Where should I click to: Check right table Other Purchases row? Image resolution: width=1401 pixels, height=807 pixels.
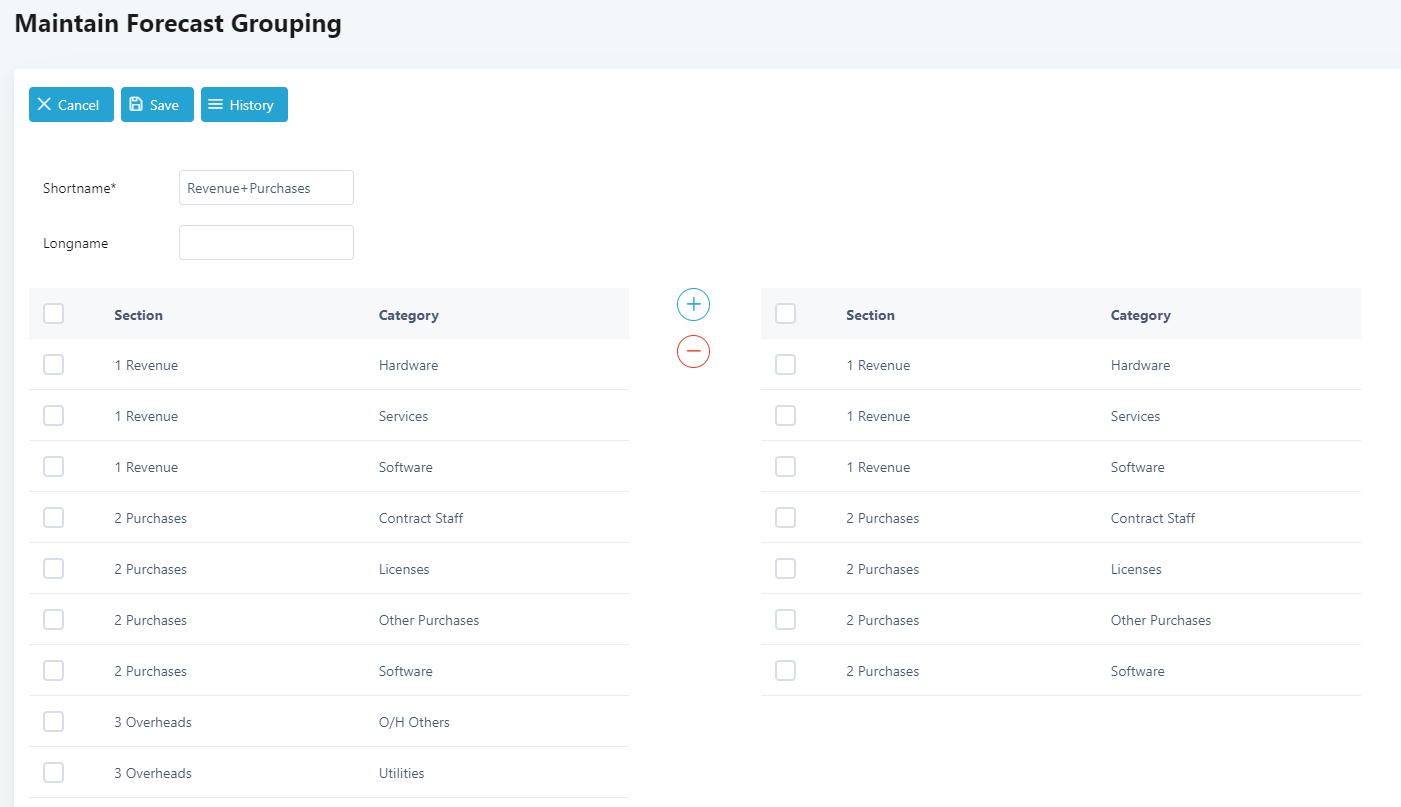(786, 620)
